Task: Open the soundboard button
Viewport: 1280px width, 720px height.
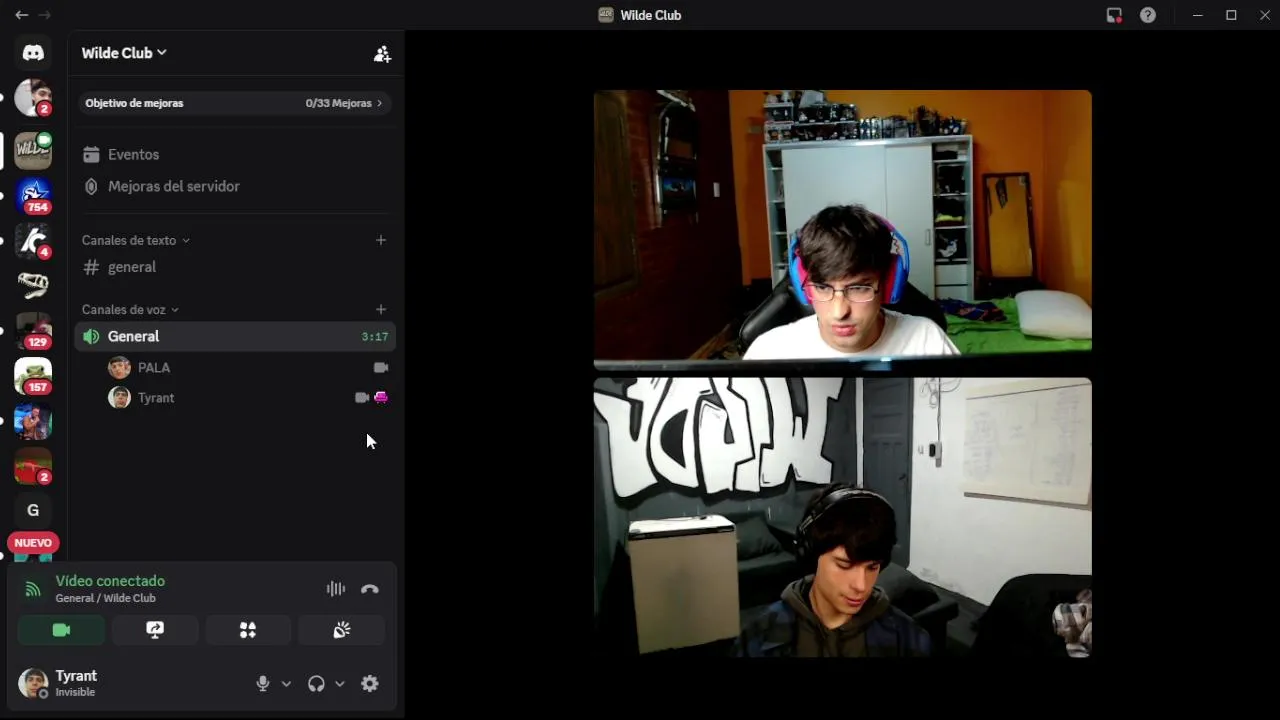Action: 342,630
